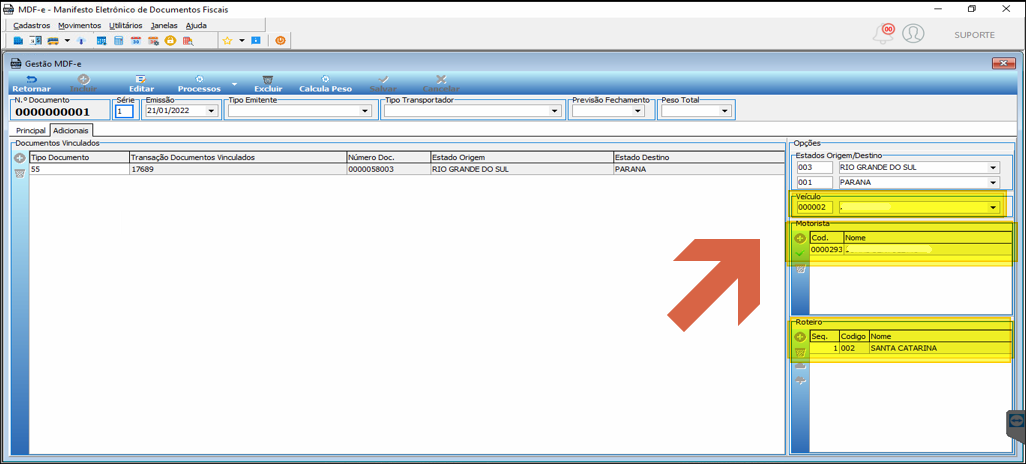Click the Série input field
1026x464 pixels.
(x=124, y=111)
